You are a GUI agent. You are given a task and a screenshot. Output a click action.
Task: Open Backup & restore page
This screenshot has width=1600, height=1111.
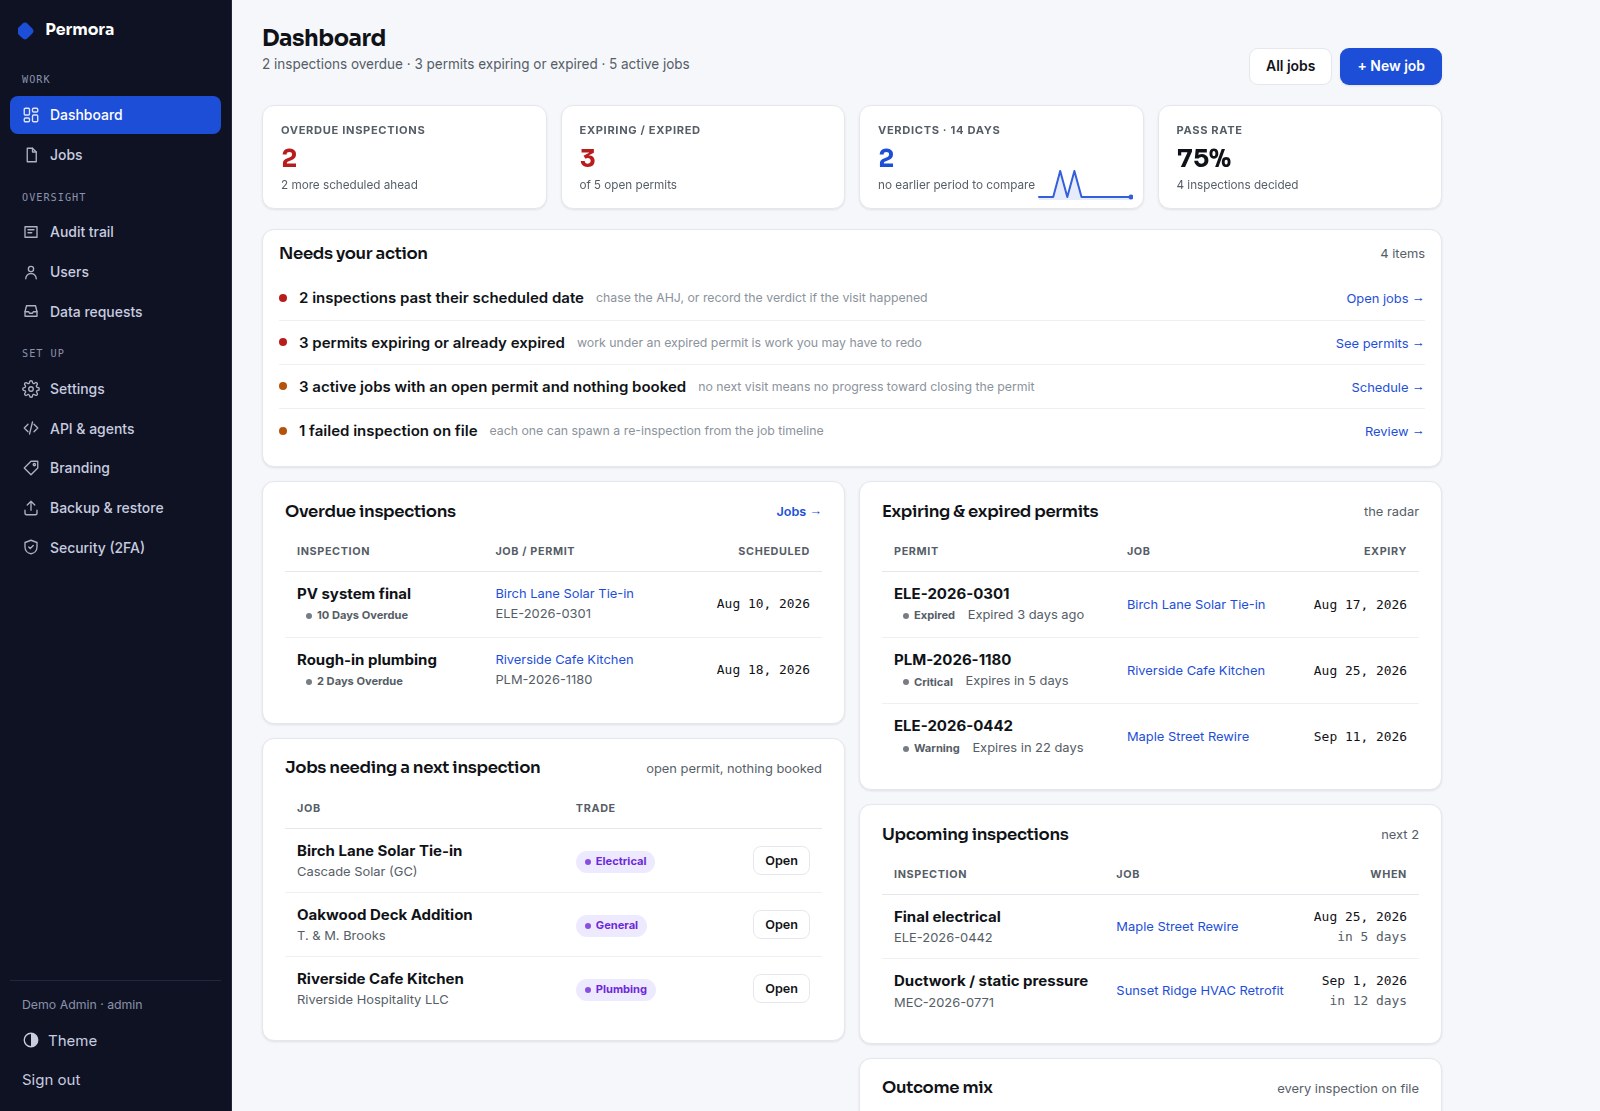point(115,508)
